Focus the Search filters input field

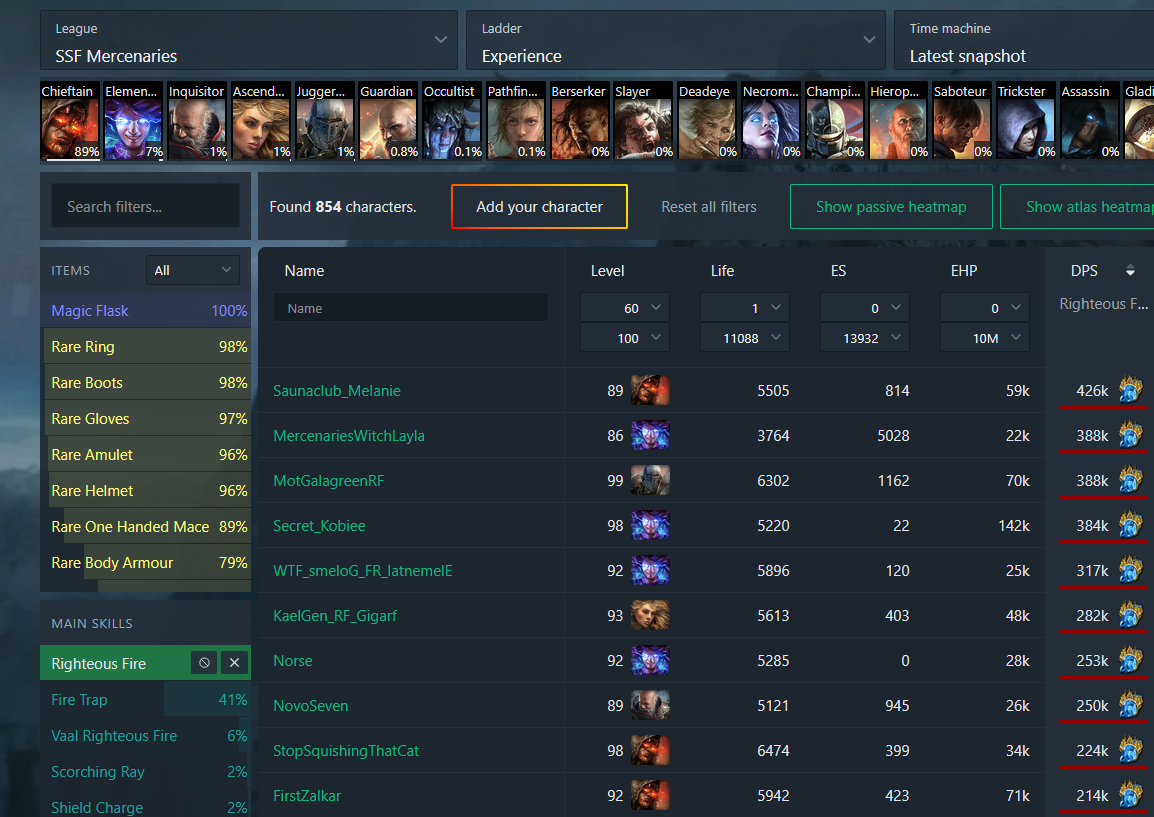146,207
